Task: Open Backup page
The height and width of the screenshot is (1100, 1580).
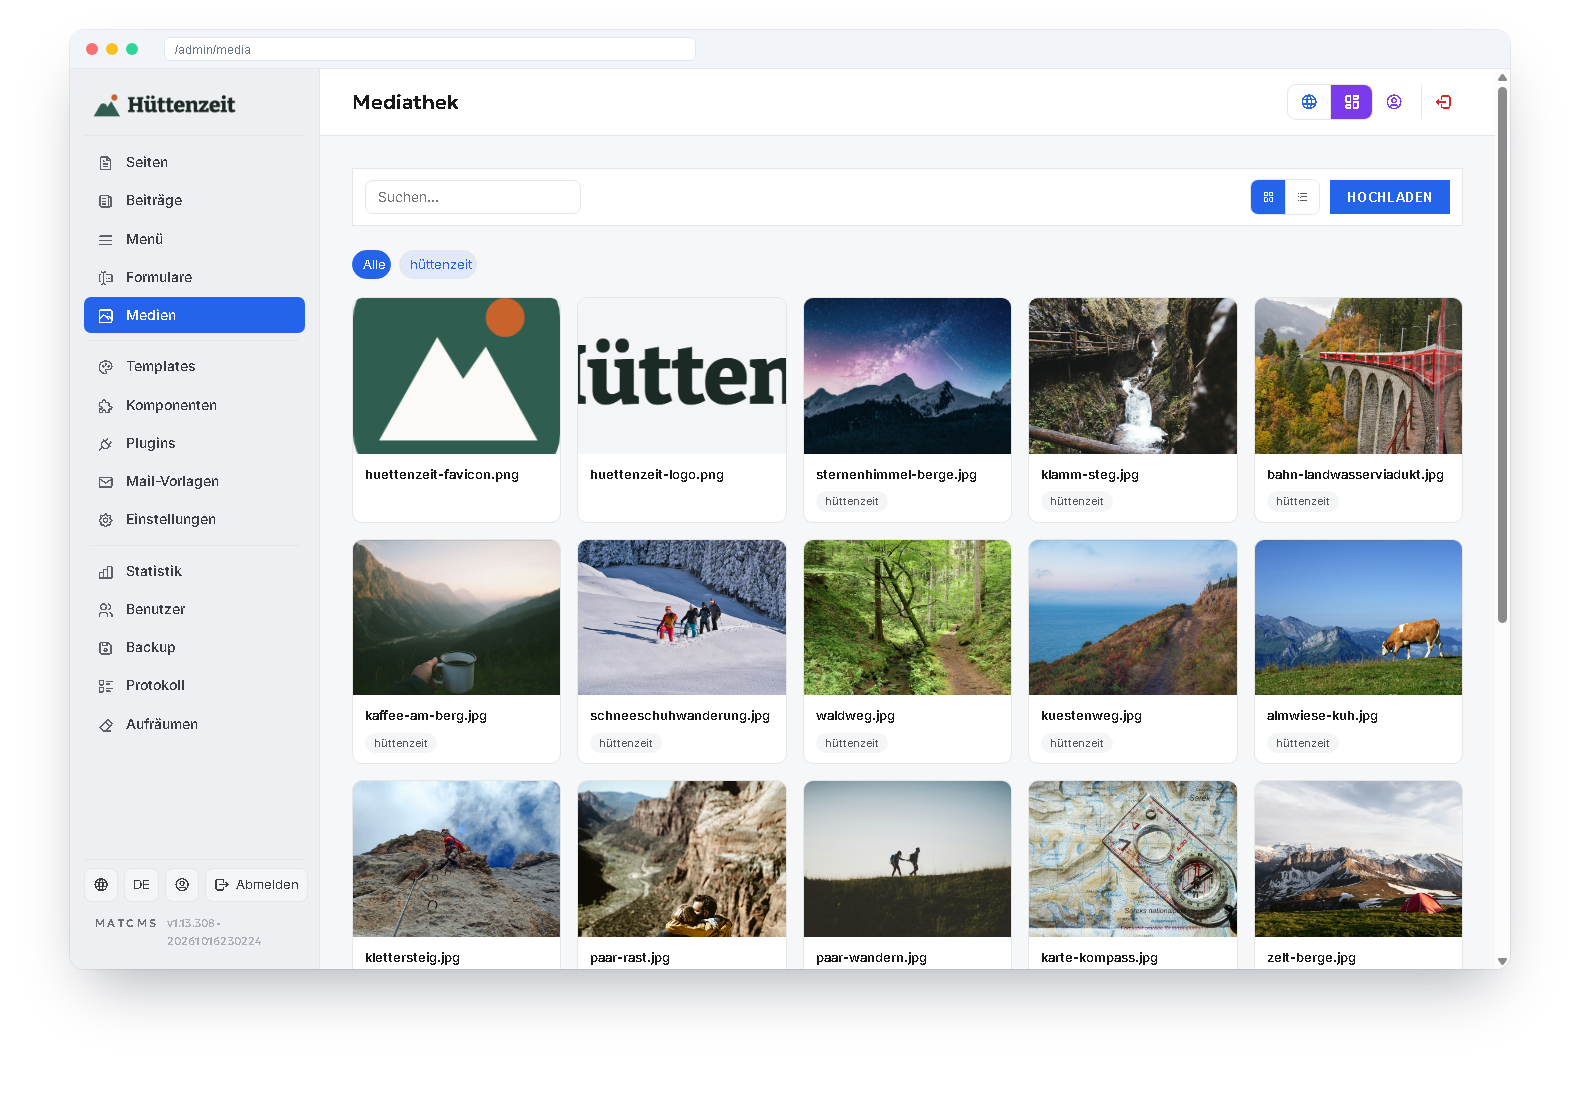Action: click(194, 647)
